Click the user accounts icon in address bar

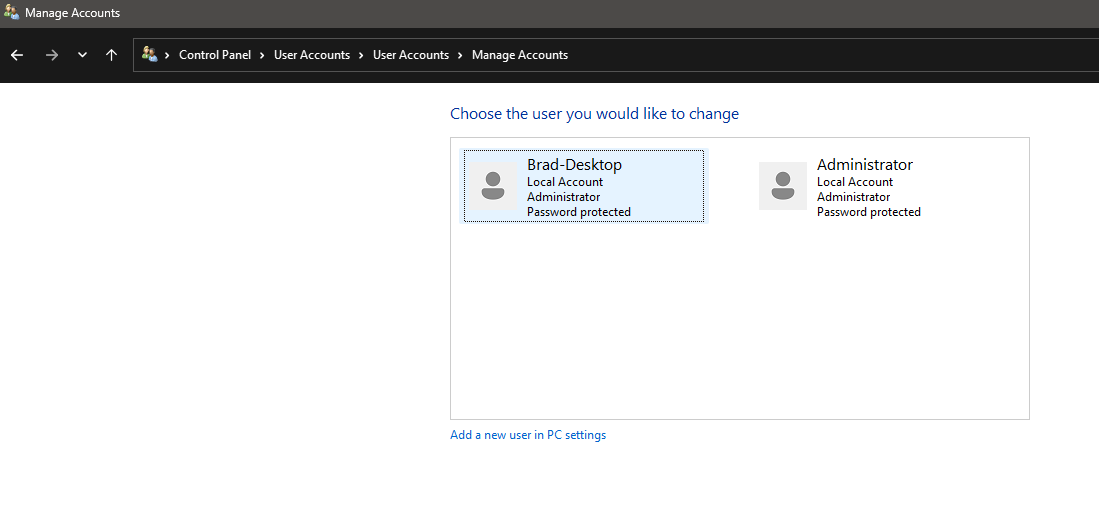point(149,54)
